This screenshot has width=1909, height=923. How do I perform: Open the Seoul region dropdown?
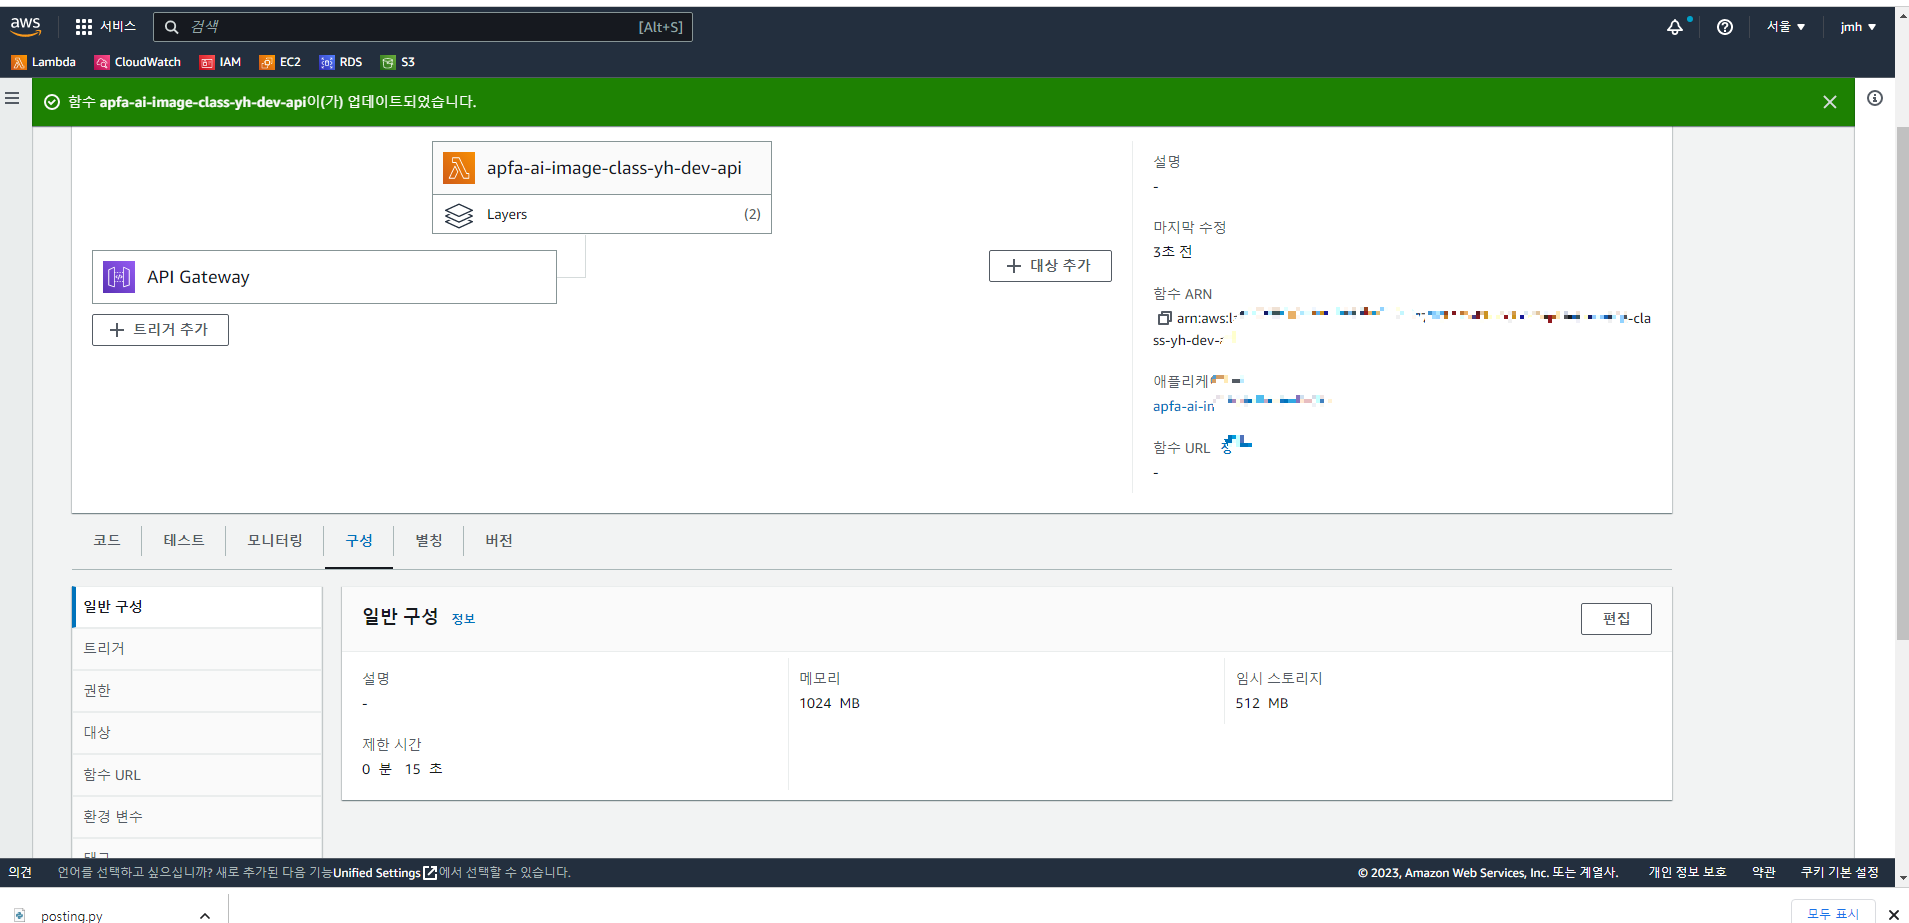pos(1786,27)
